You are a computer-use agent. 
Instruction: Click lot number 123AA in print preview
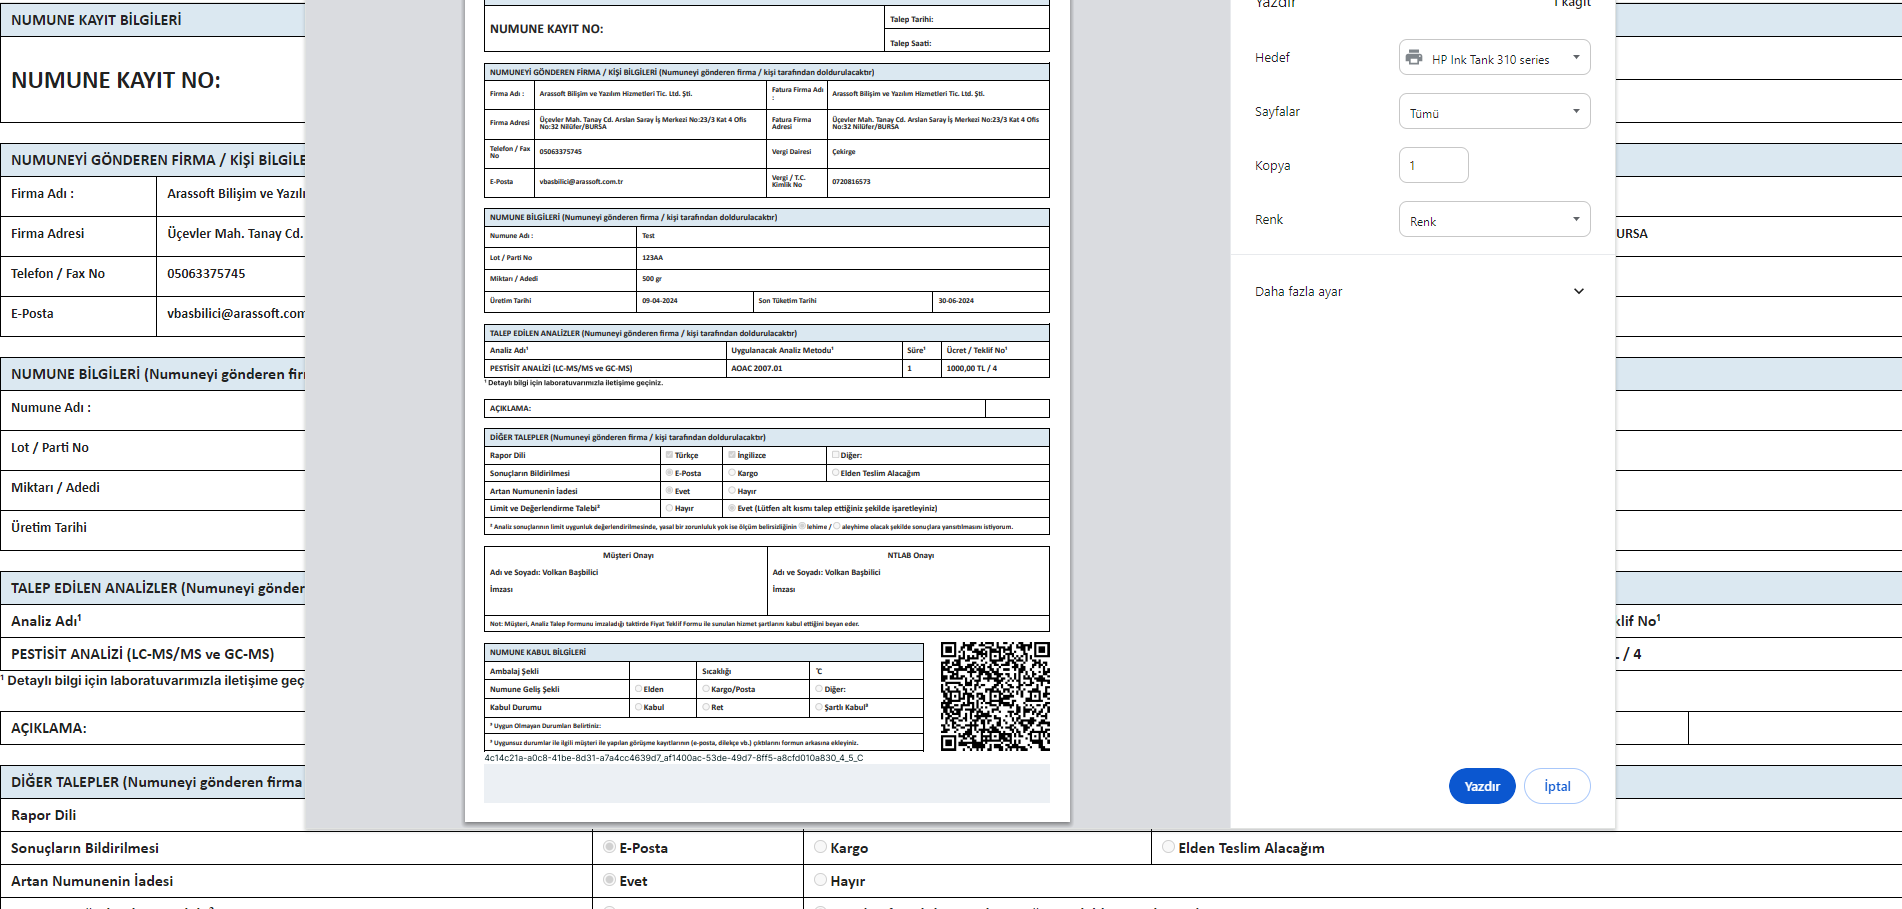coord(652,258)
